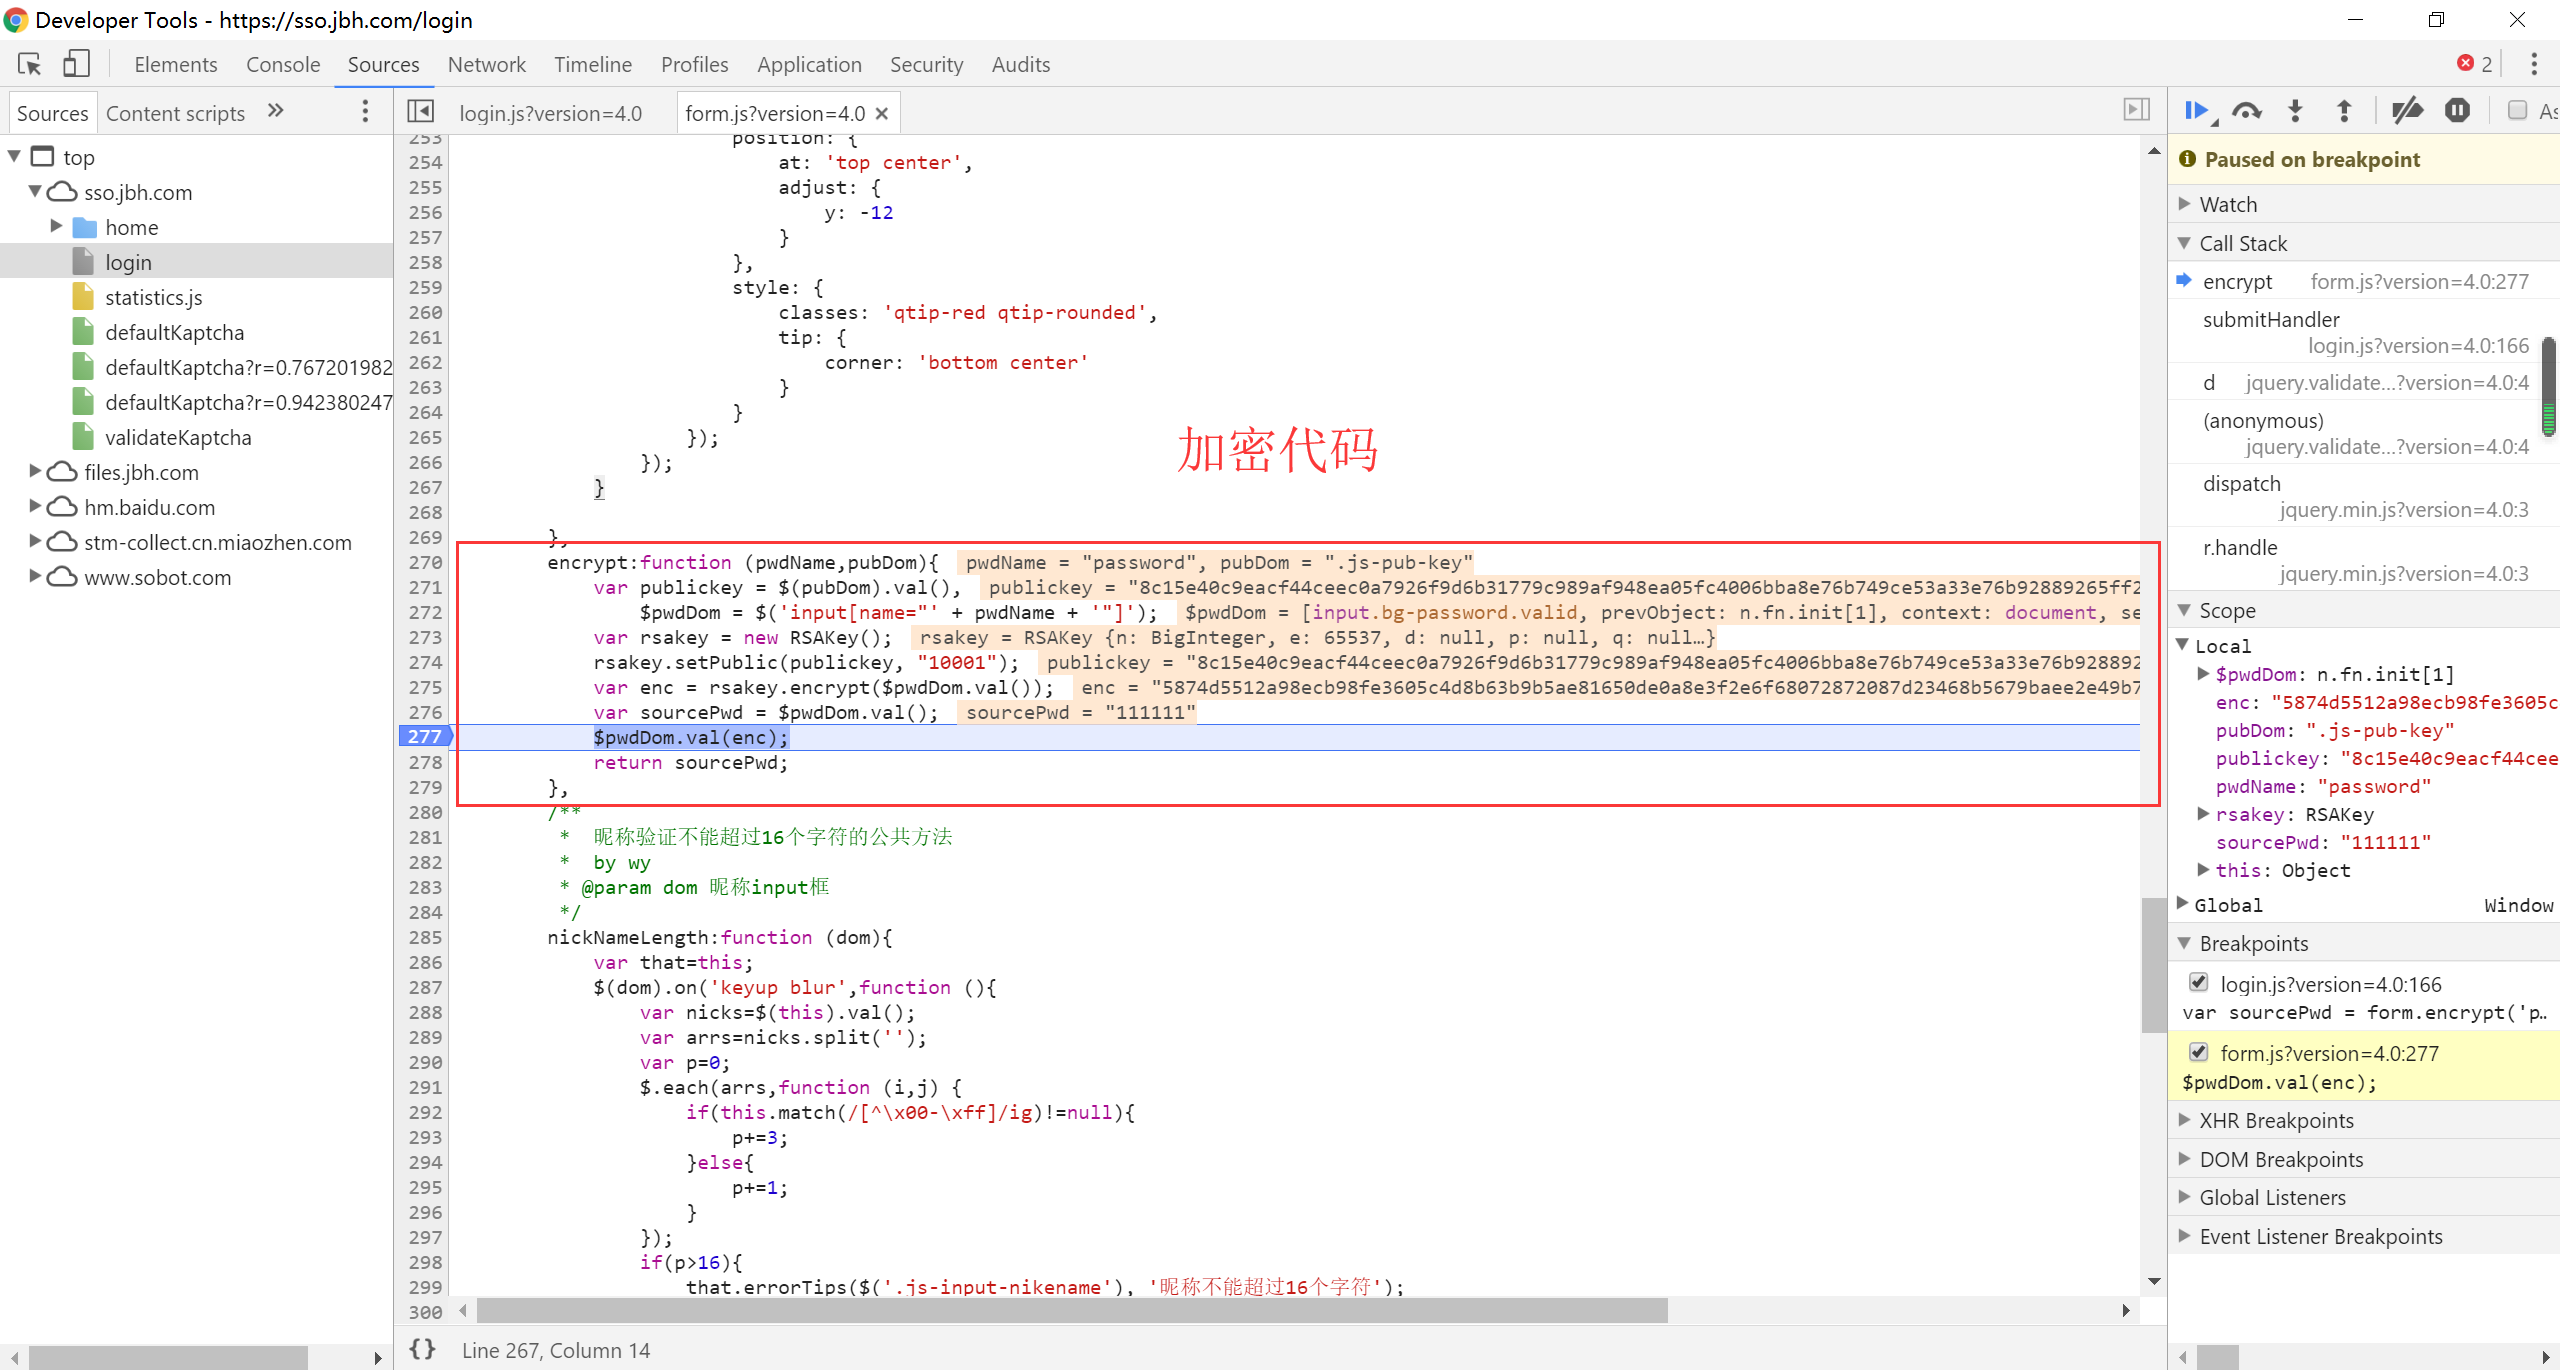Toggle pause on exceptions button
The image size is (2560, 1370).
point(2457,111)
